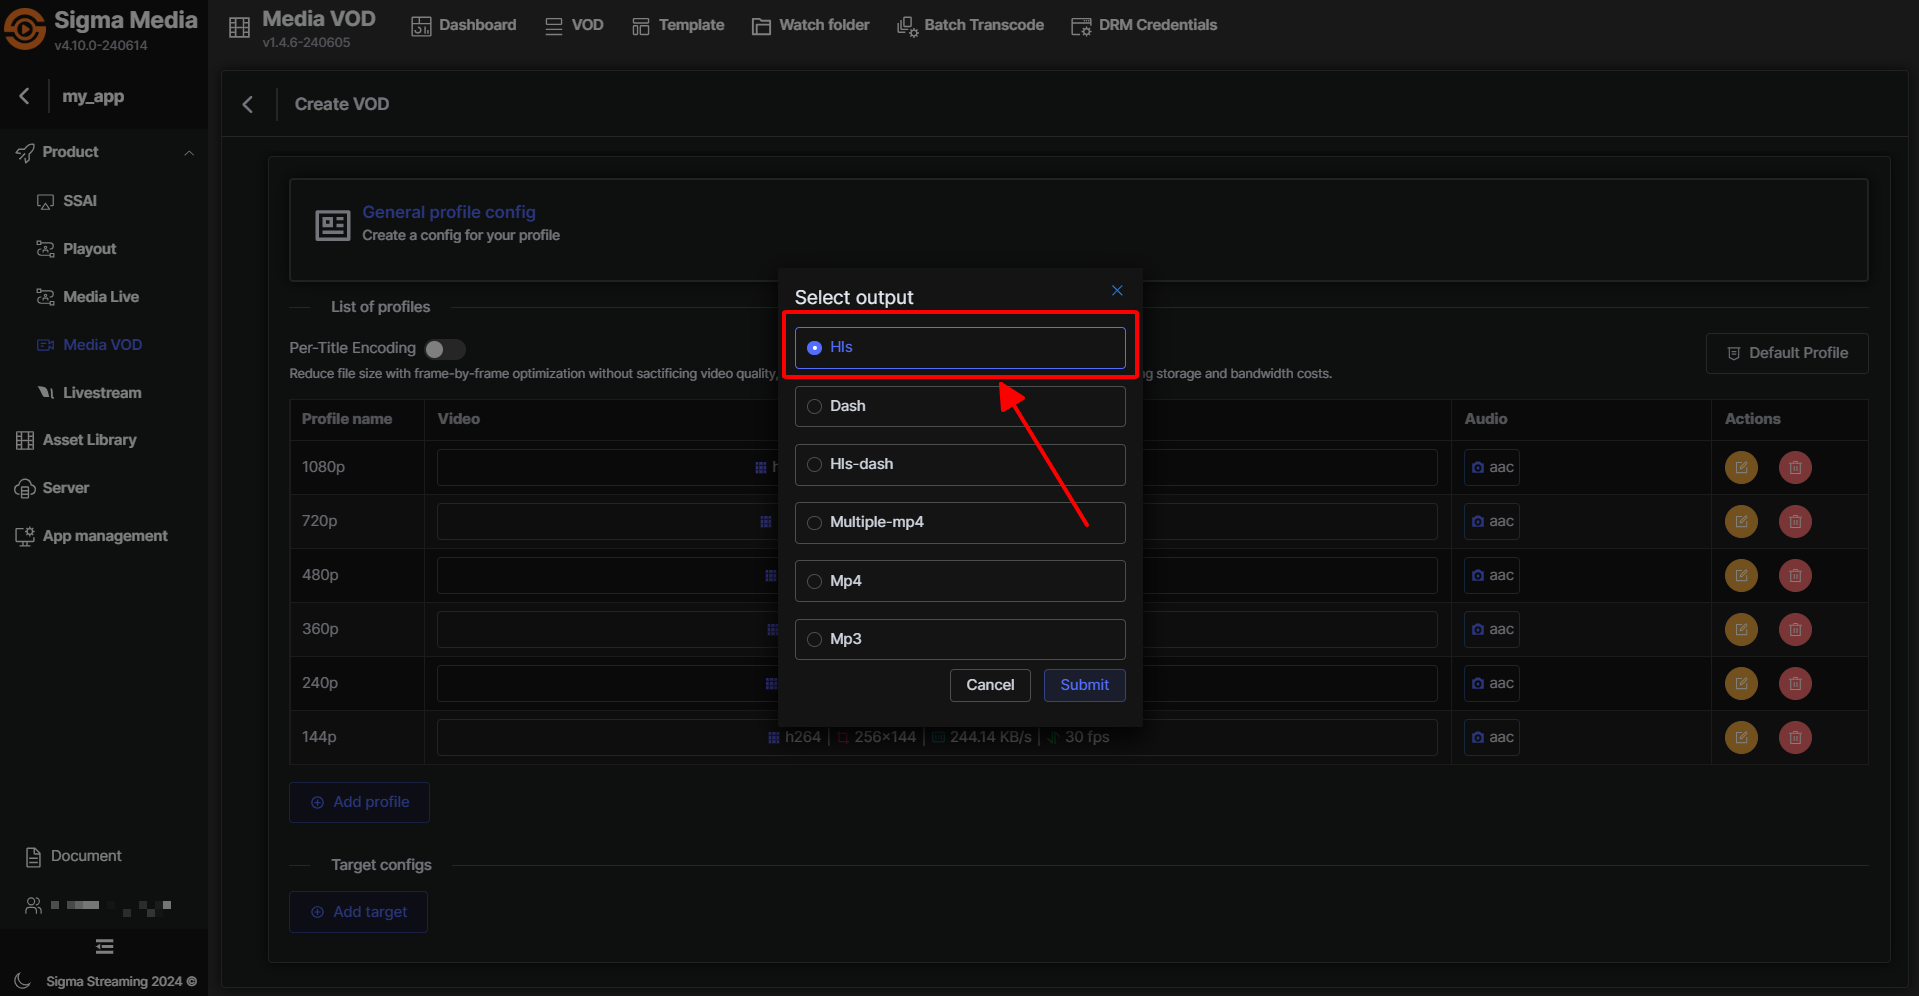Screen dimensions: 1919x996
Task: Open the Default Profile selector
Action: click(x=1786, y=353)
